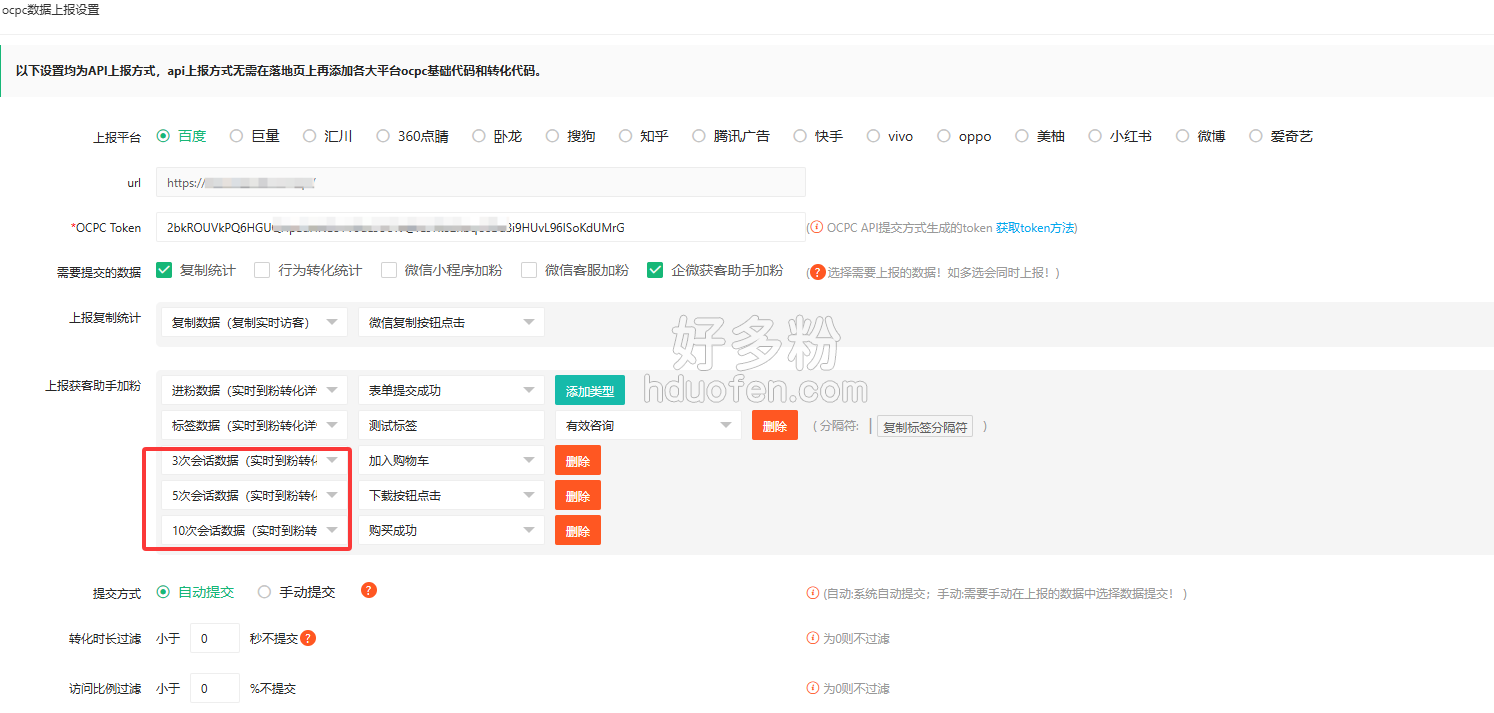Click the 复制标签分隔符 button
This screenshot has width=1494, height=713.
point(924,427)
